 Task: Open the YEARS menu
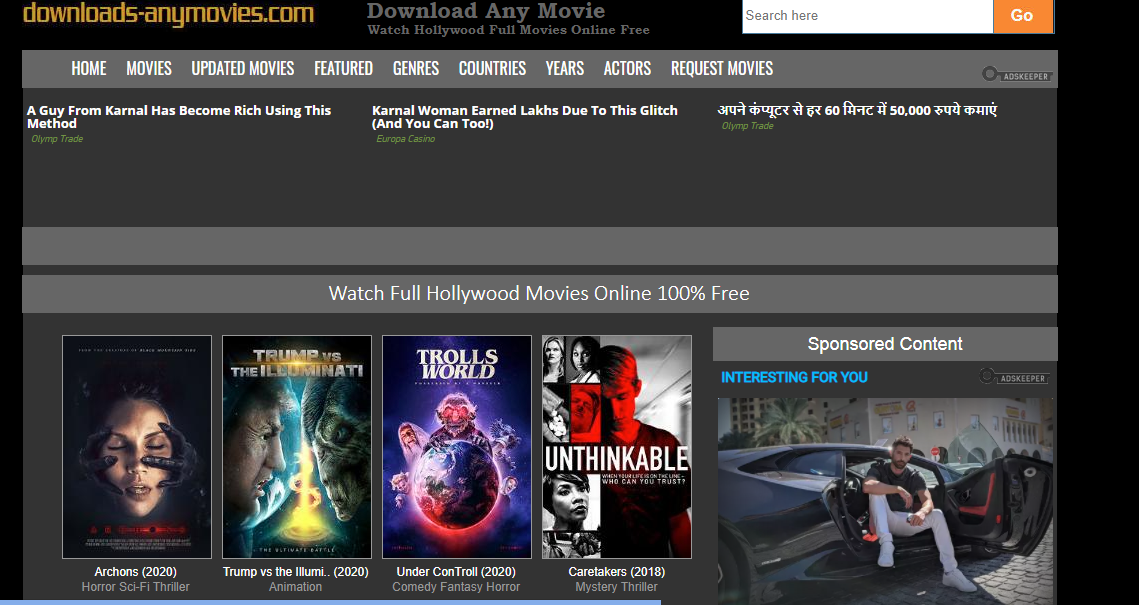[564, 68]
